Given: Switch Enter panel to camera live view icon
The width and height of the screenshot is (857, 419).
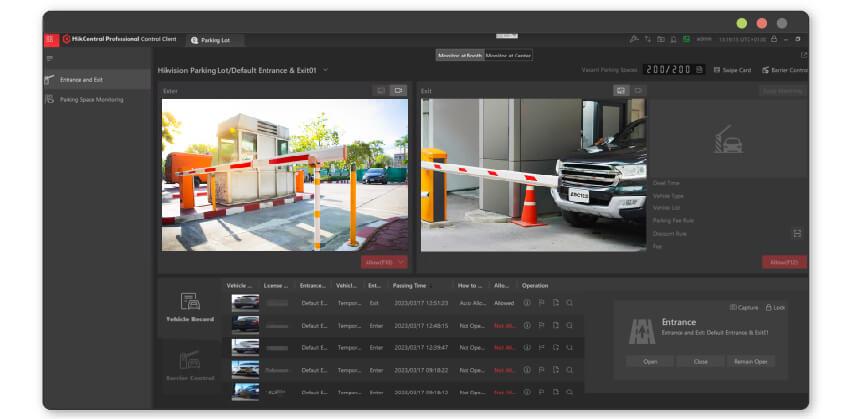Looking at the screenshot, I should tap(398, 91).
